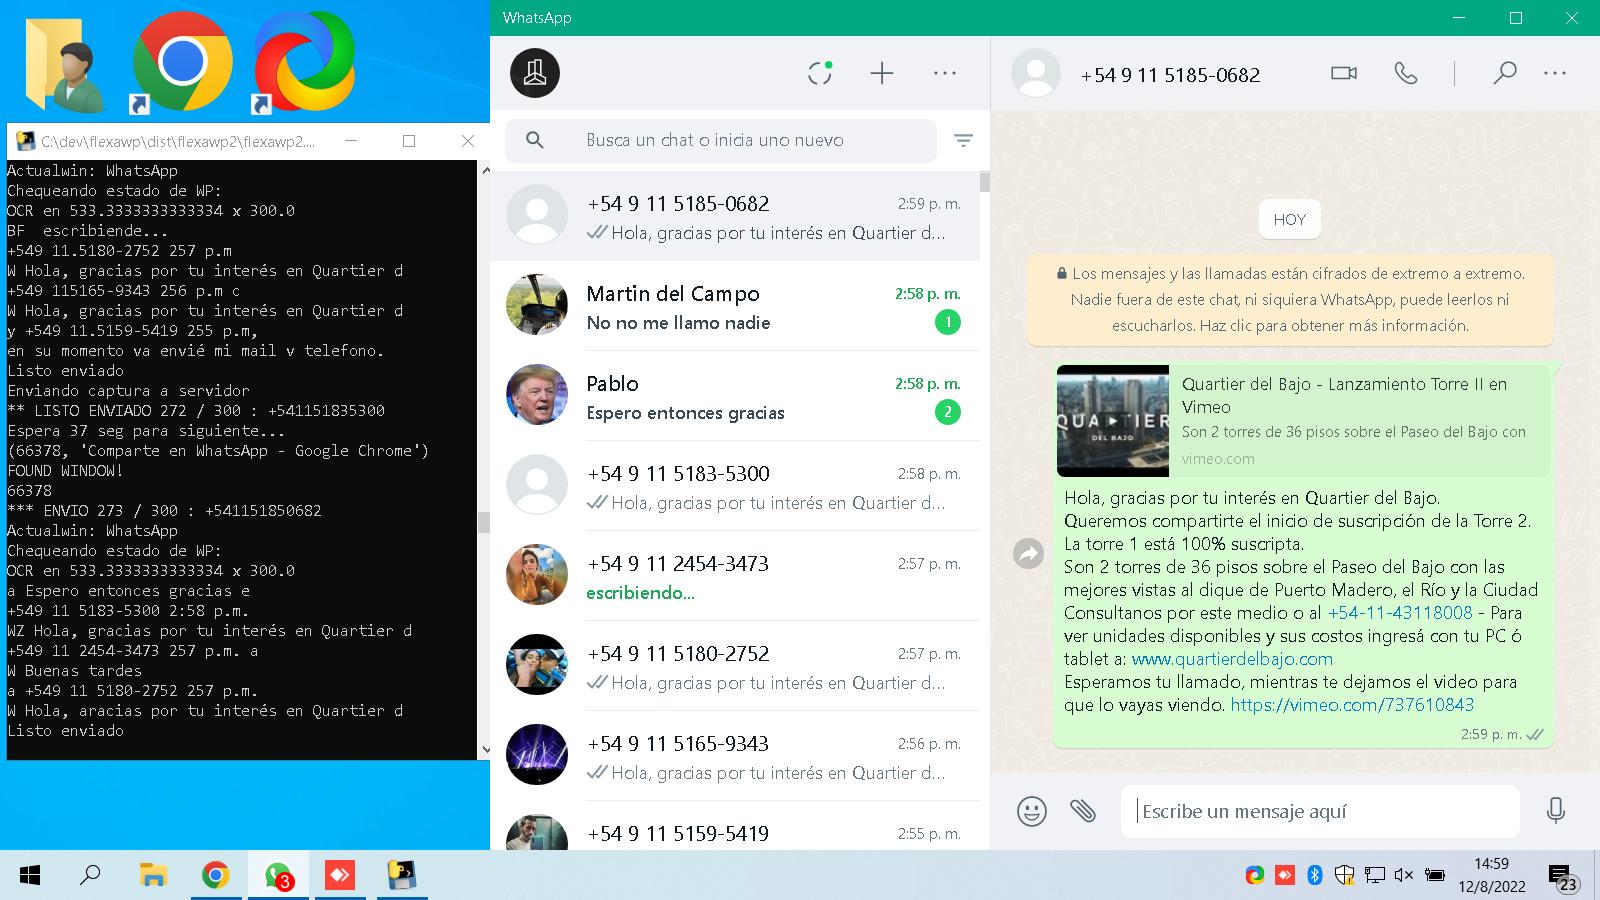Viewport: 1600px width, 900px height.
Task: Click the muted volume tray icon
Action: pos(1404,876)
